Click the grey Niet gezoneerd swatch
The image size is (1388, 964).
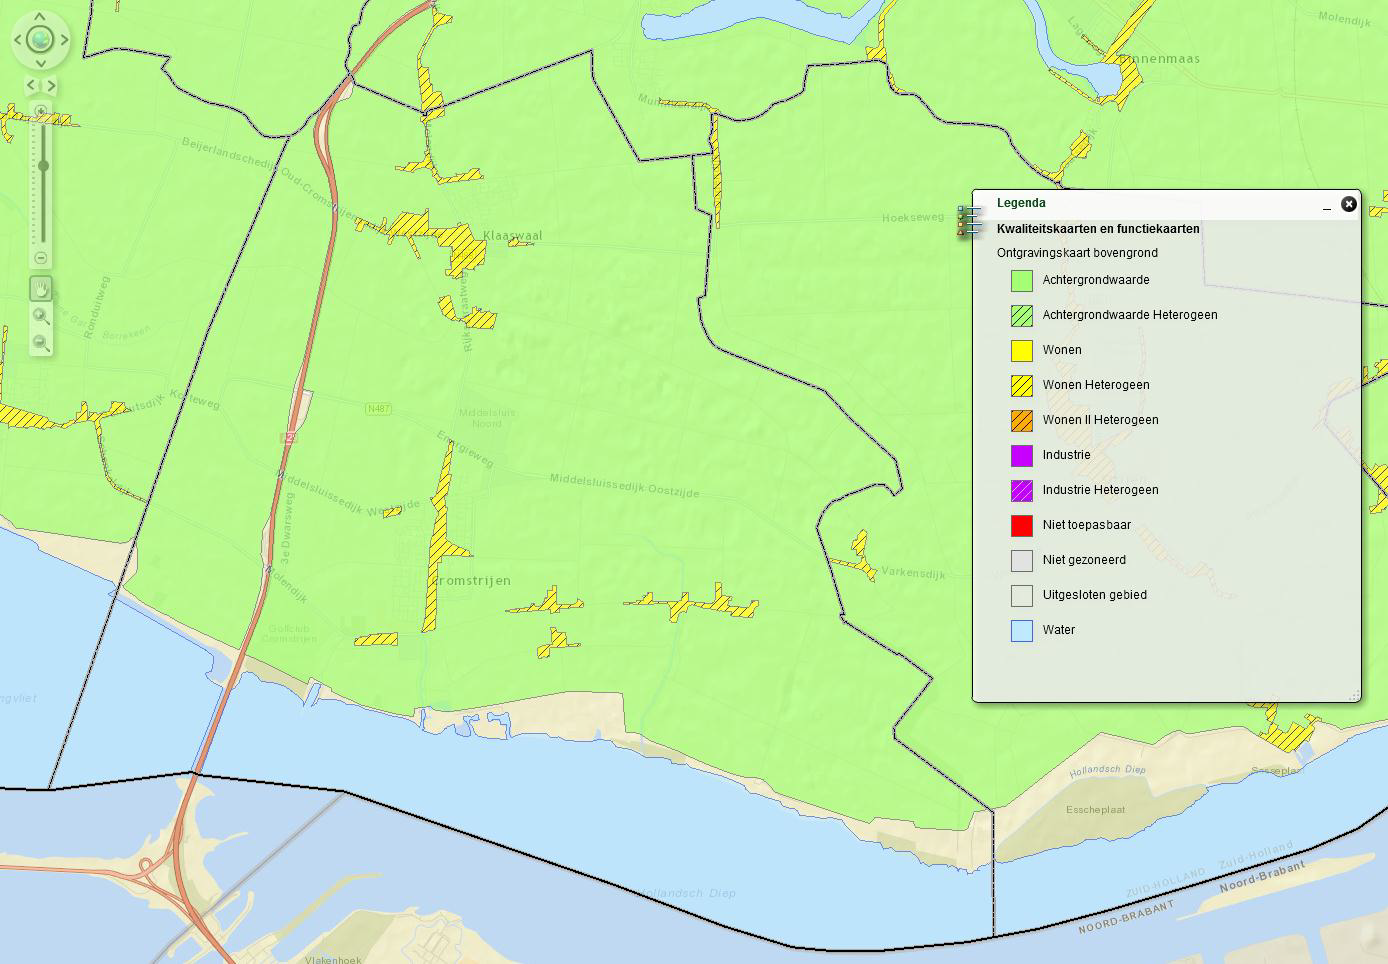tap(1022, 561)
